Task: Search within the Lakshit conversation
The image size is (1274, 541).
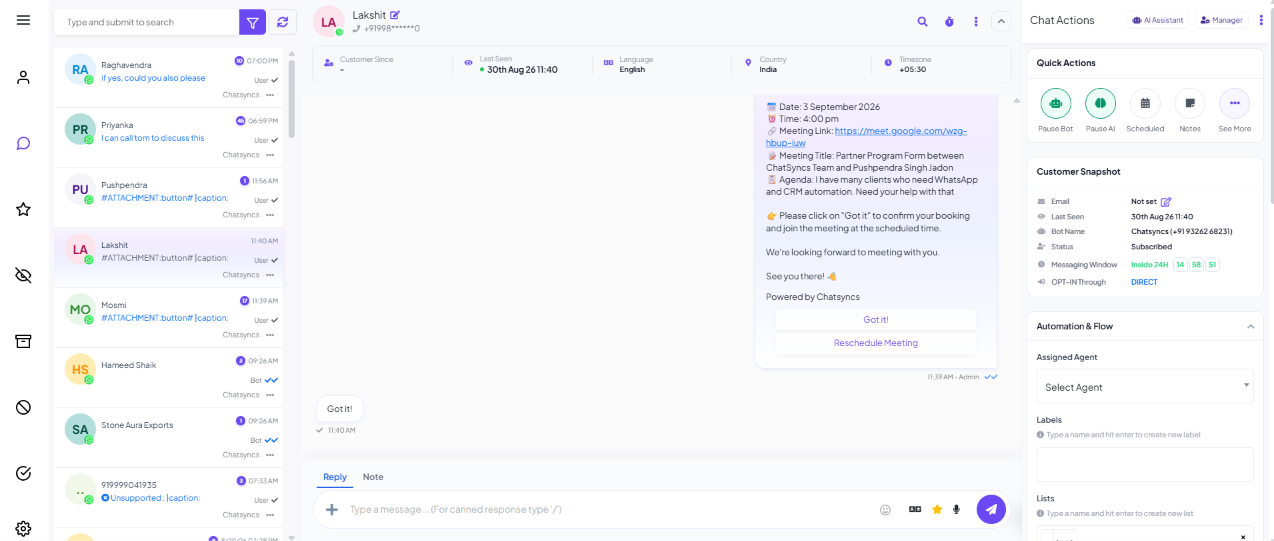Action: 922,21
